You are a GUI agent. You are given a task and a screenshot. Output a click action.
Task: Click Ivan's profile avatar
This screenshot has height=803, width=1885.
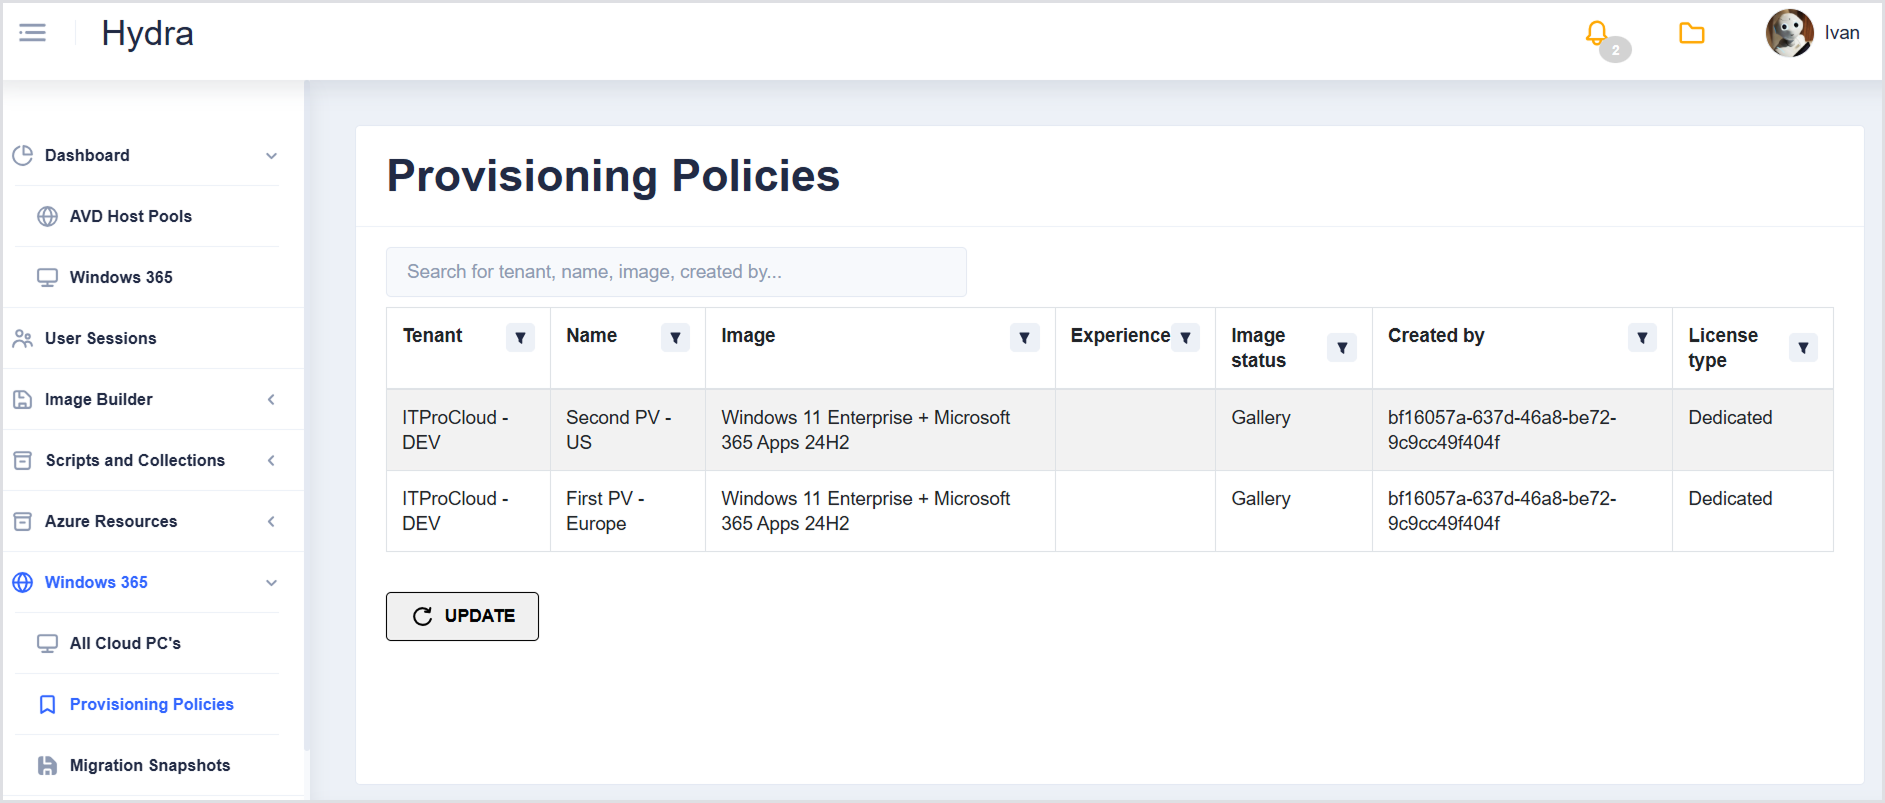(1789, 33)
